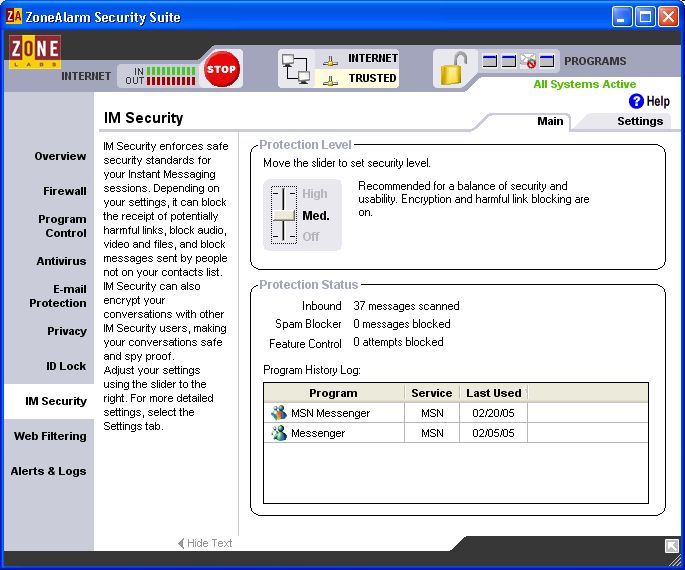
Task: Click the Internet Lock padlock icon
Action: (453, 68)
